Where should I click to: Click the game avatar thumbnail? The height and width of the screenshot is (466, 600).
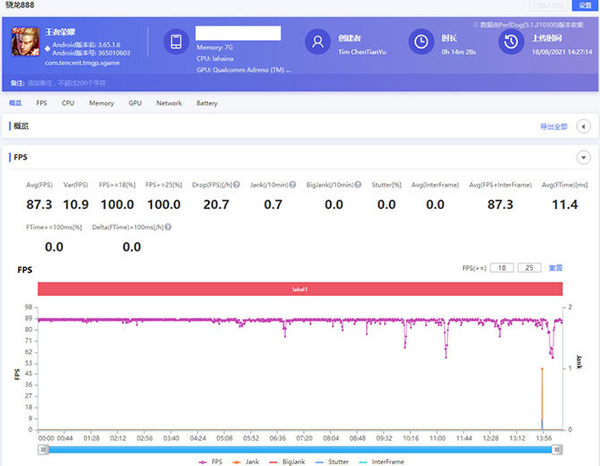pyautogui.click(x=24, y=43)
